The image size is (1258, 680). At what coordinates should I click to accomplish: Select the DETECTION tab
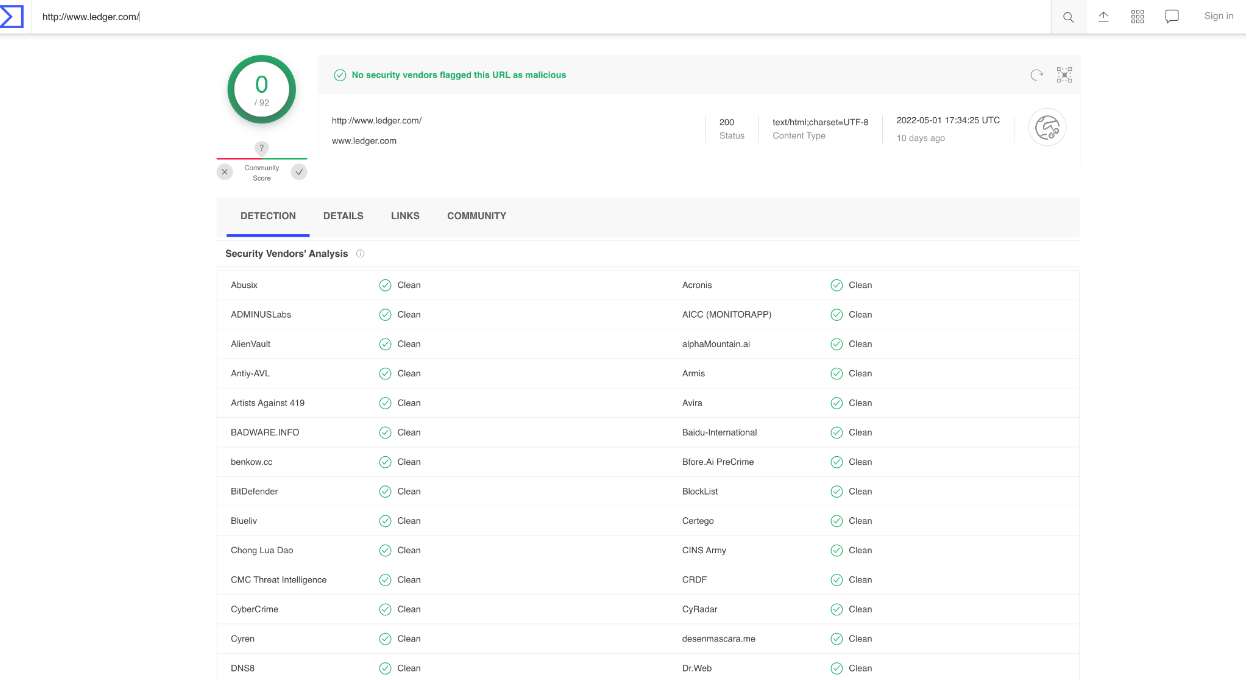[268, 216]
